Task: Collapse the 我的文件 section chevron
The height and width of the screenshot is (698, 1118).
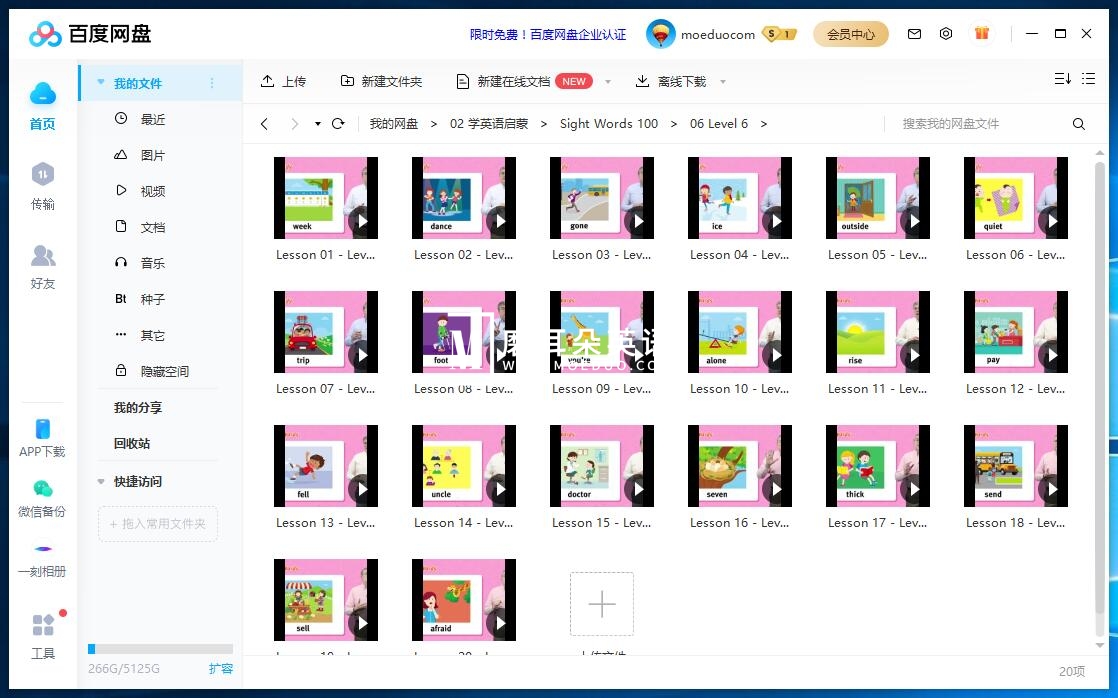Action: [99, 83]
